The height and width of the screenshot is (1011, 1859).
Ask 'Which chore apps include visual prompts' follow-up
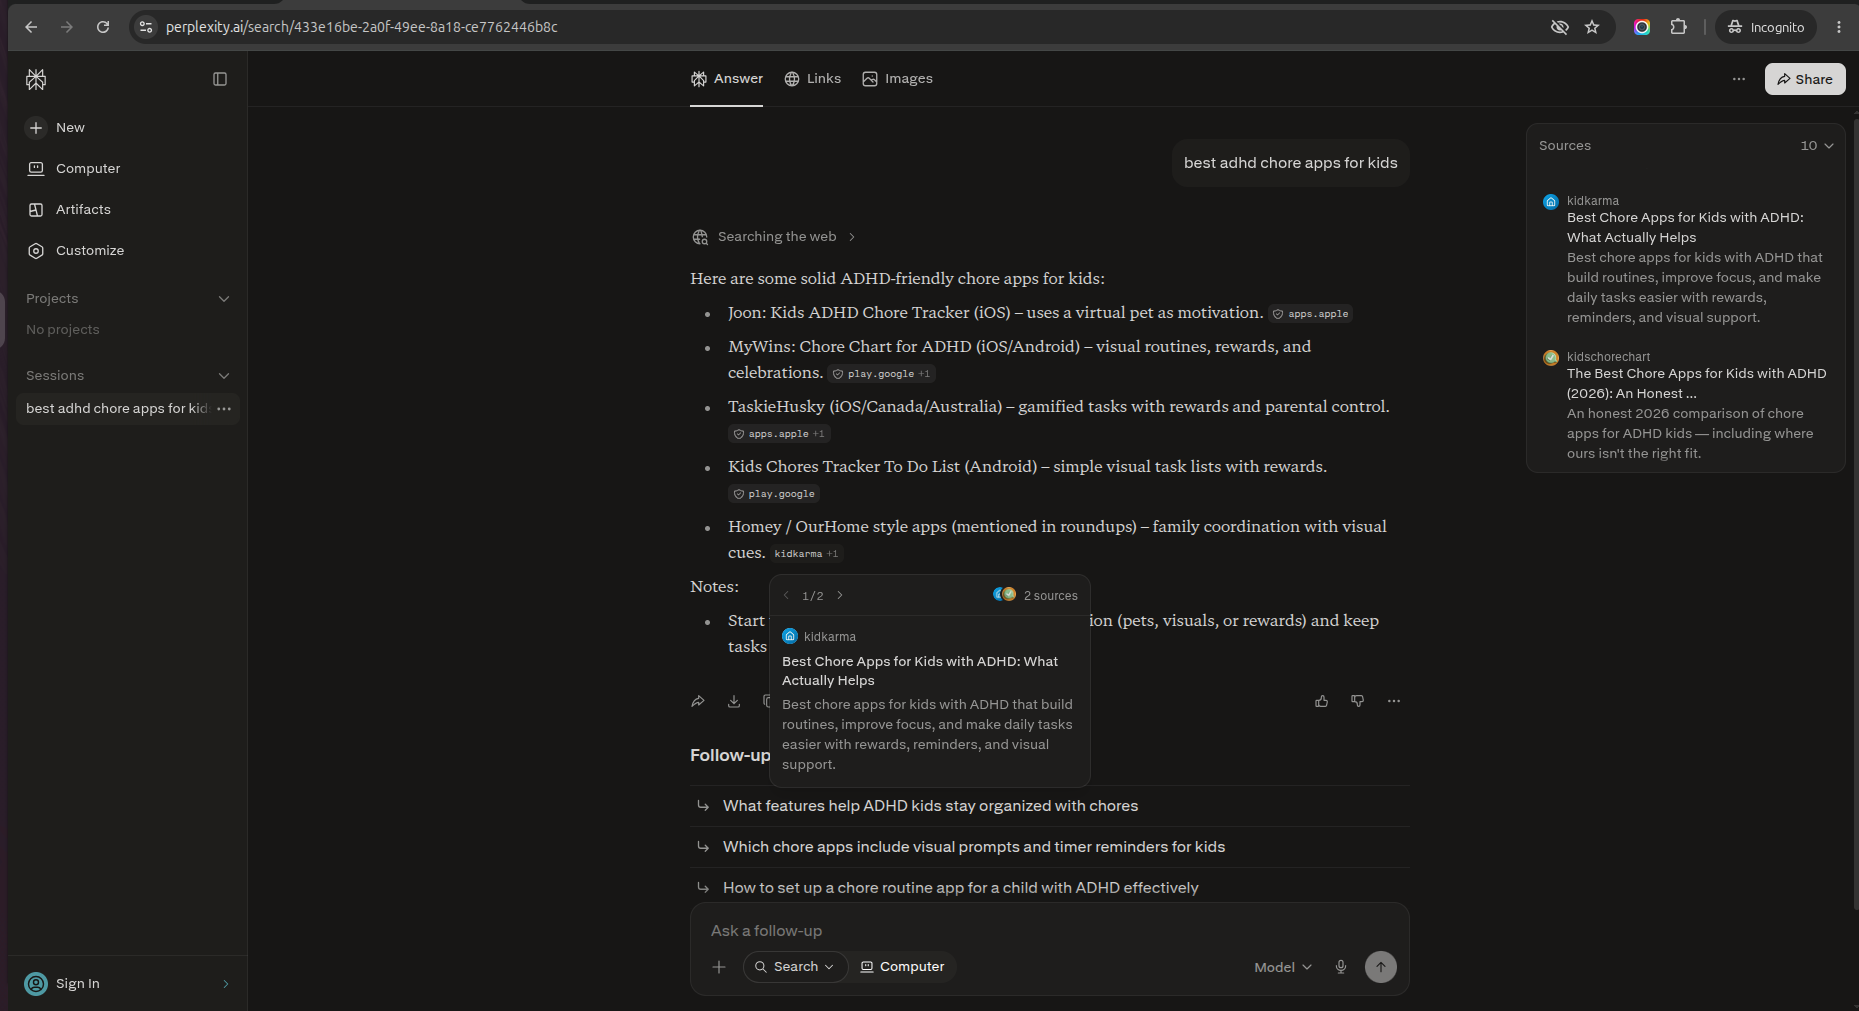pyautogui.click(x=1049, y=847)
